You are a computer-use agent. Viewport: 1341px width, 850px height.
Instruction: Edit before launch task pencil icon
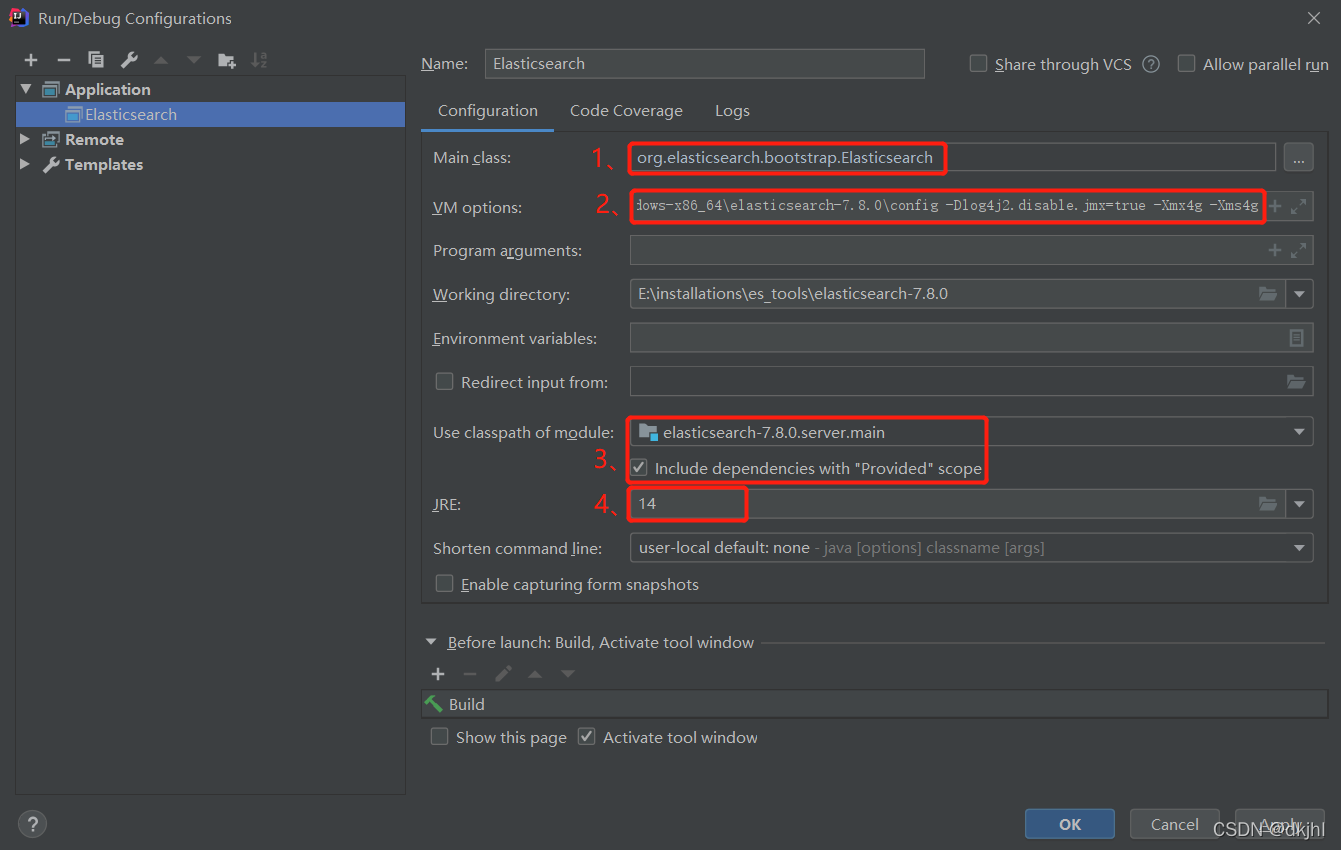(503, 674)
